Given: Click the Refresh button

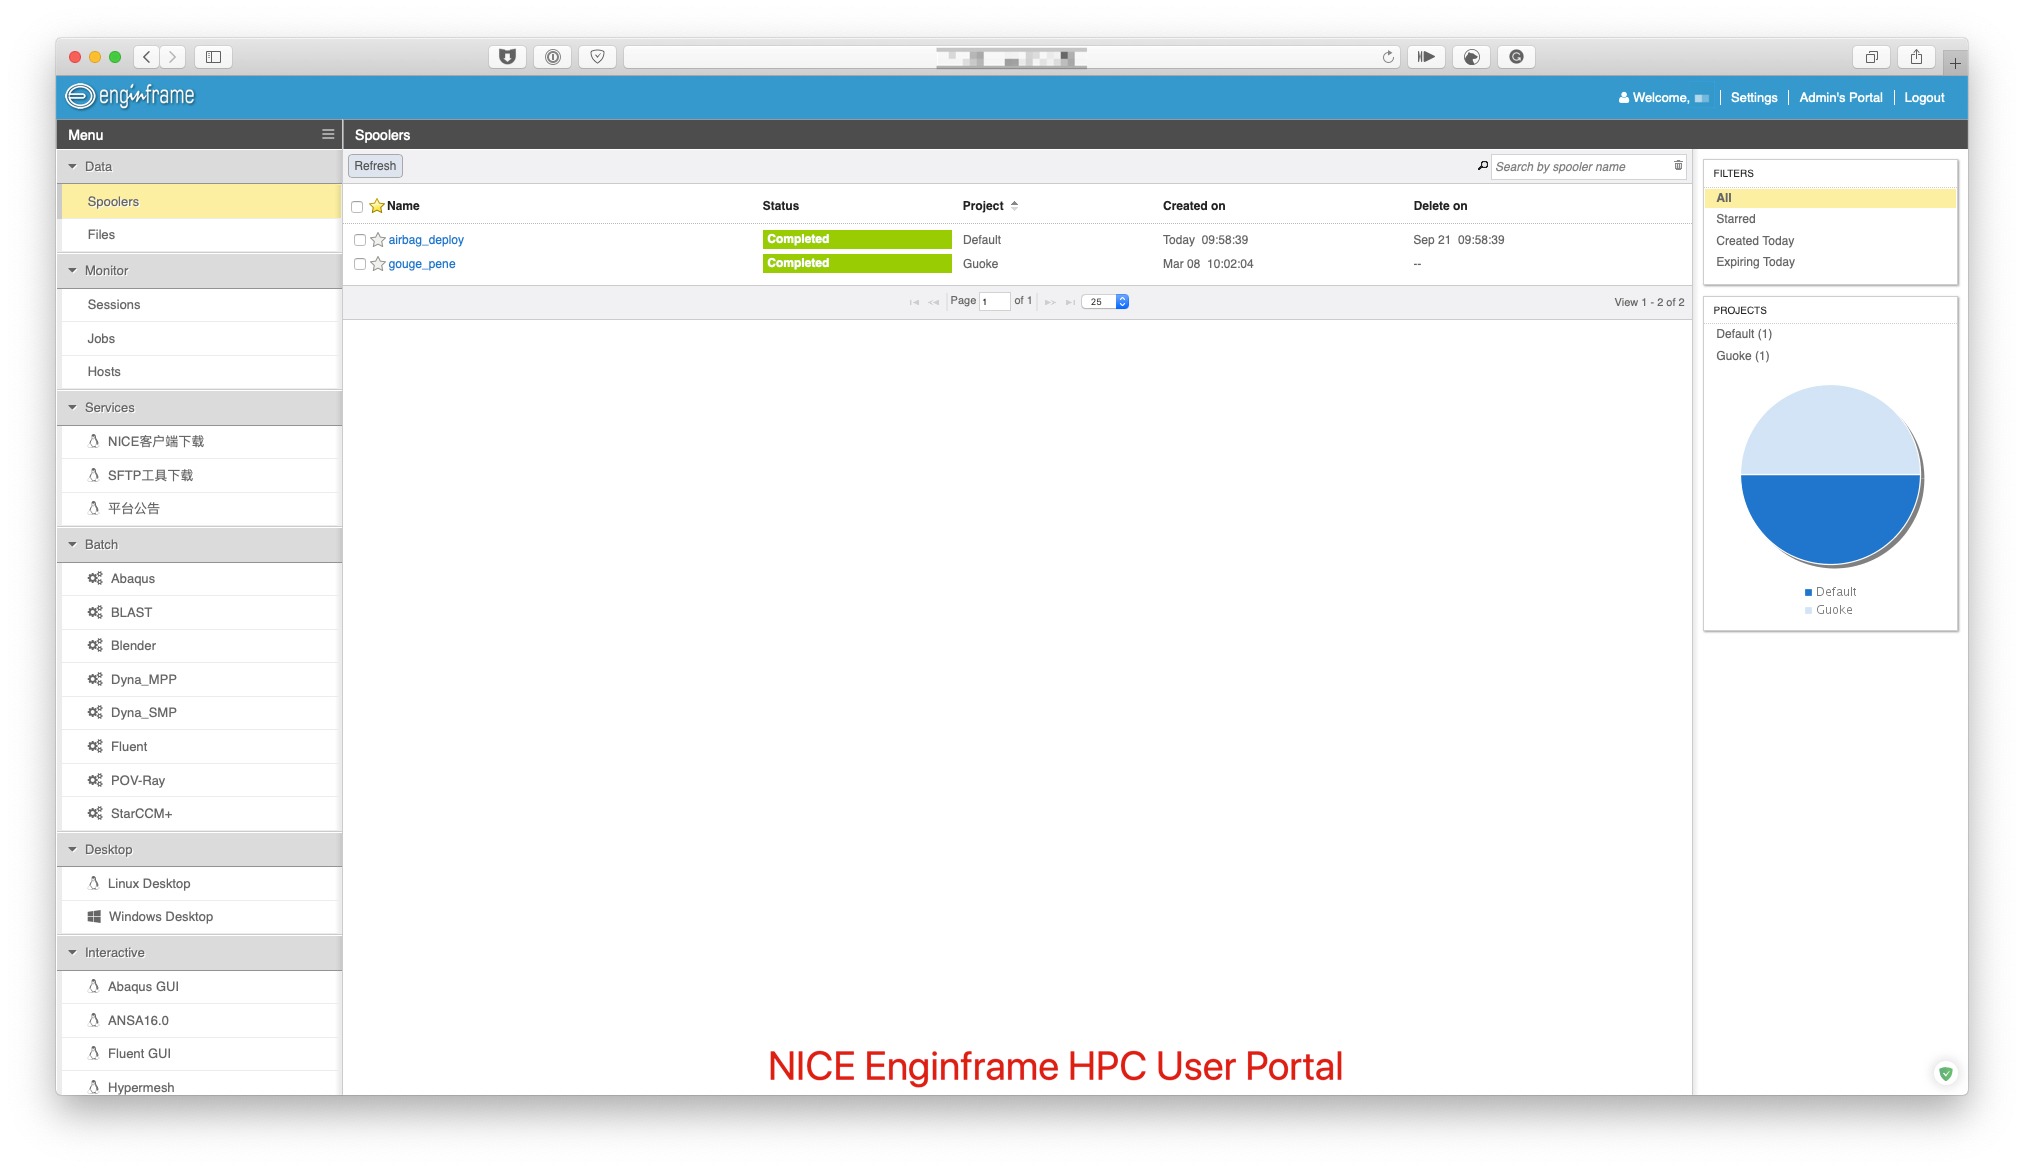Looking at the screenshot, I should 375,166.
